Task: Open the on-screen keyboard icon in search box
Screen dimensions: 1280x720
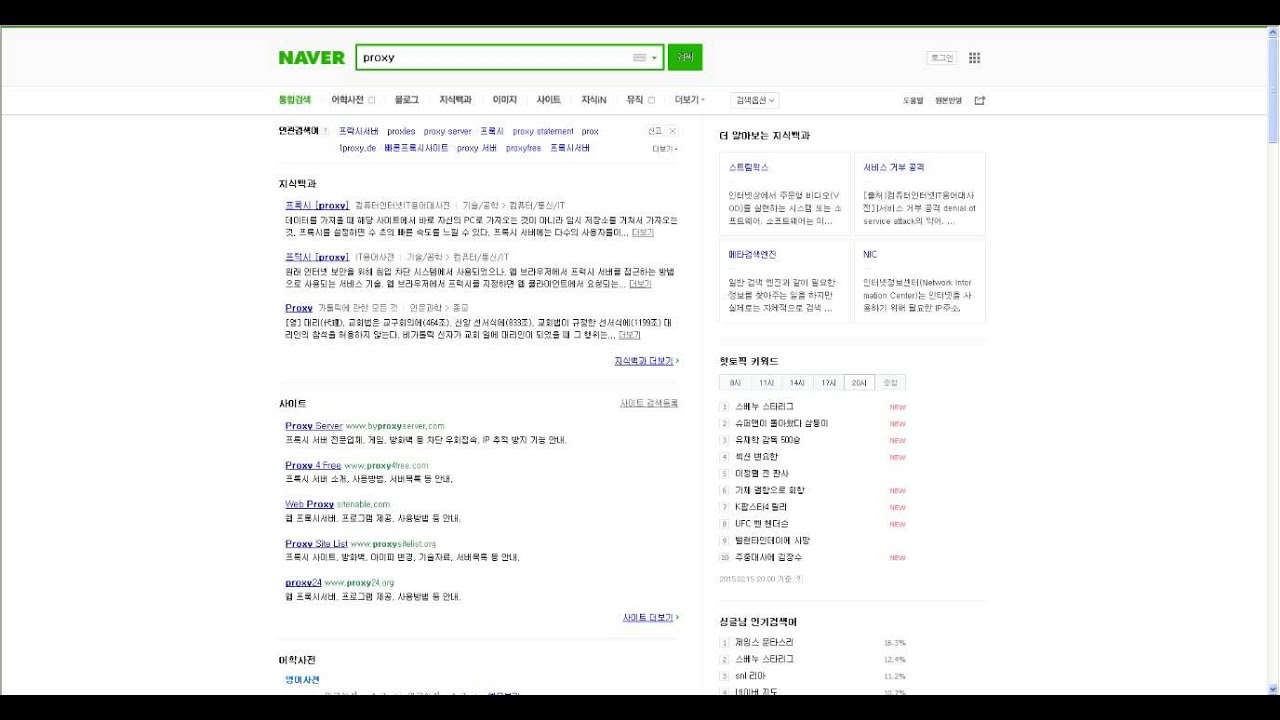Action: [x=640, y=58]
